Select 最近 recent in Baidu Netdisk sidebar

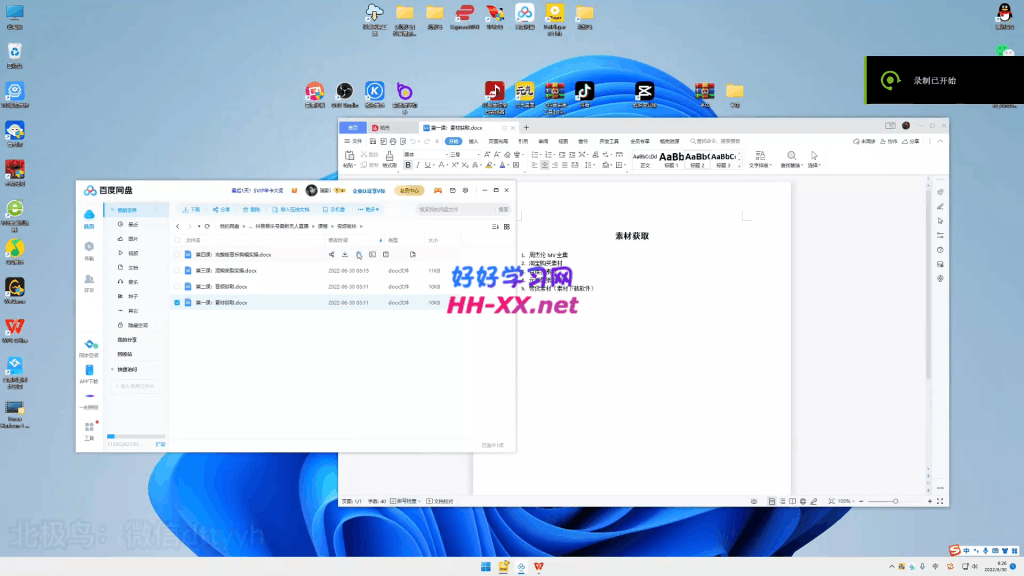pos(133,224)
